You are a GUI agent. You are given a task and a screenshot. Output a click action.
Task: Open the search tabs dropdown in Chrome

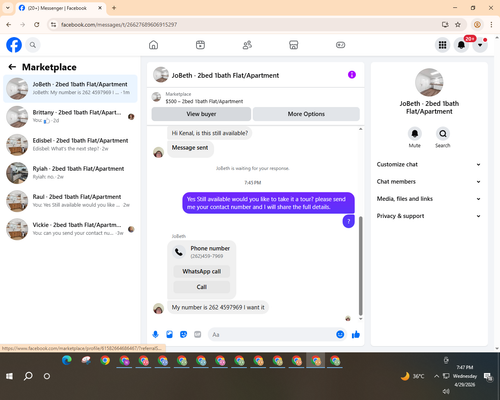point(8,8)
